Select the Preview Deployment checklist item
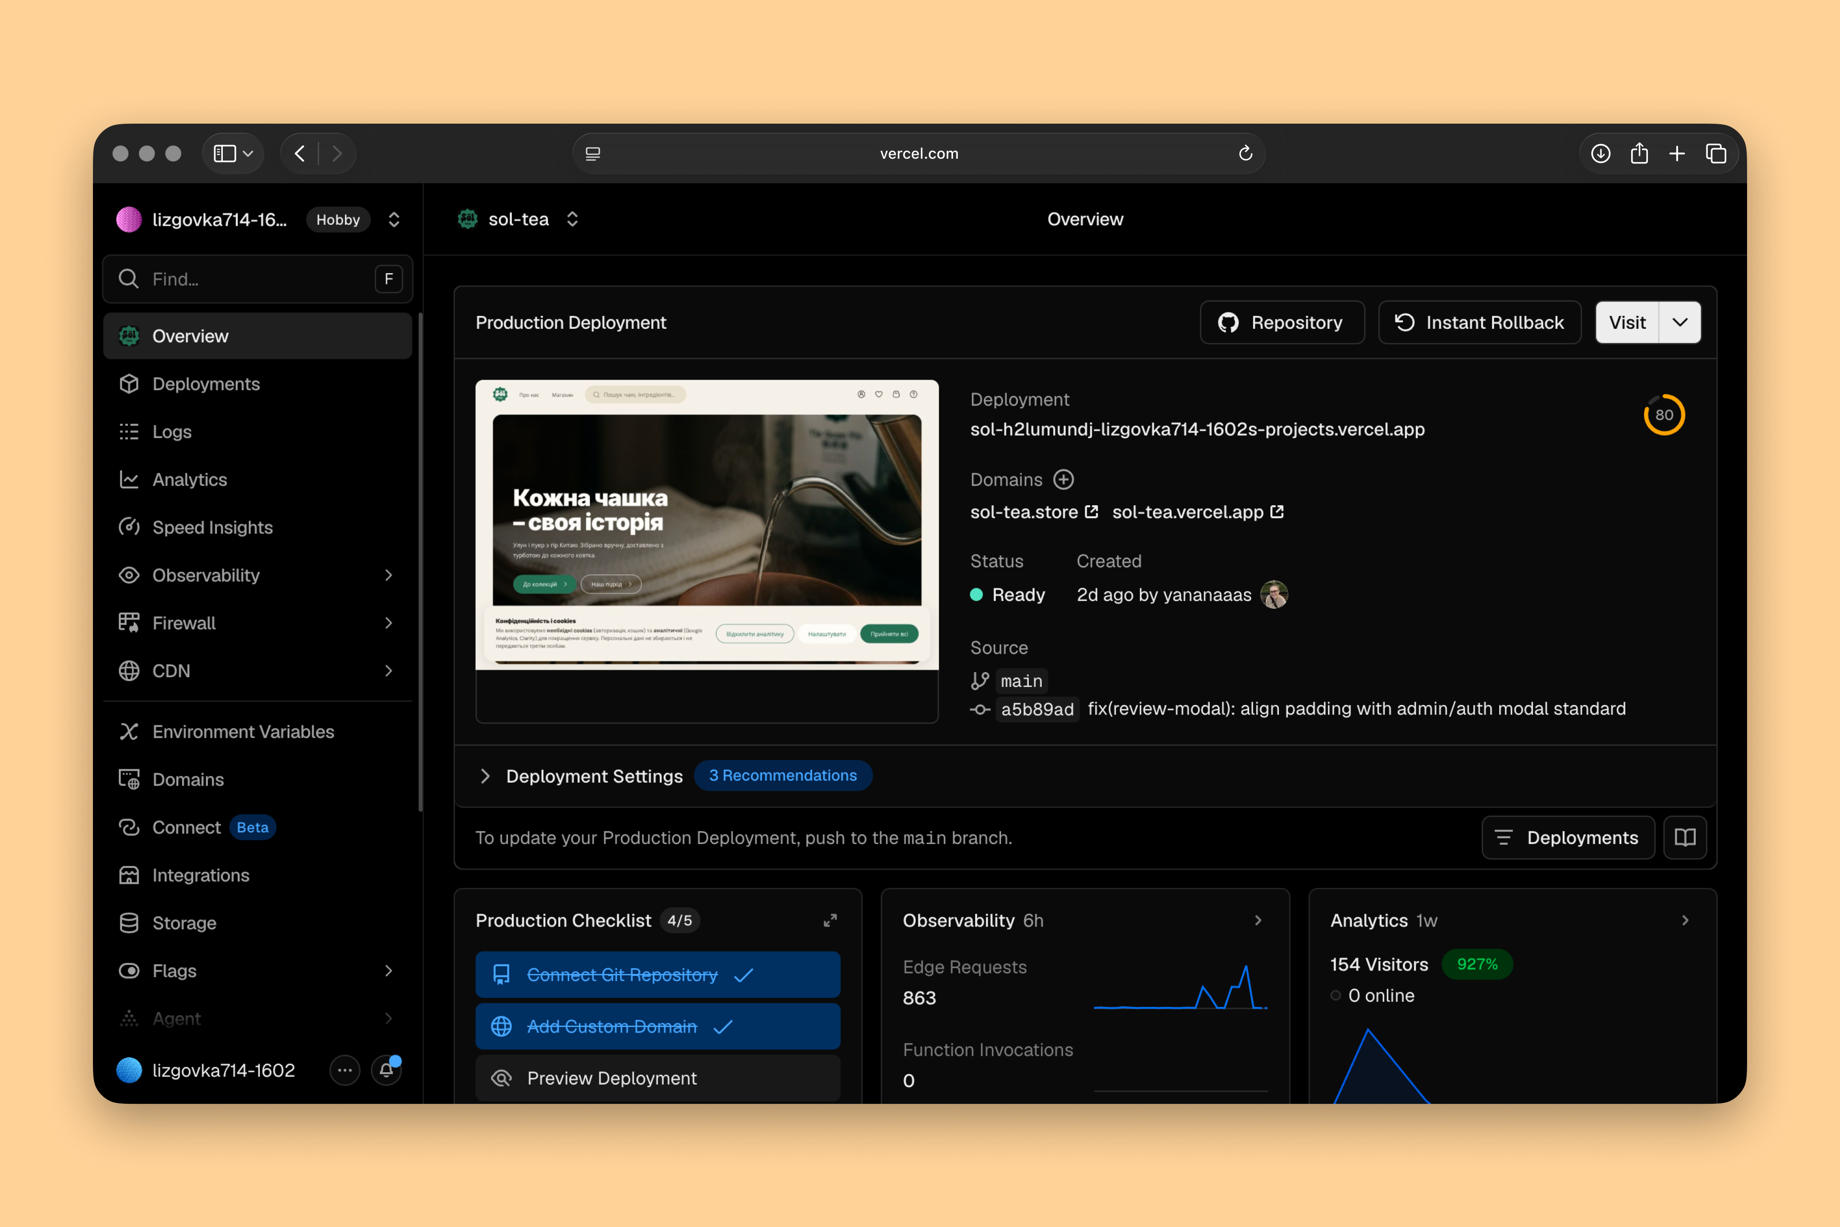The height and width of the screenshot is (1227, 1840). pos(658,1078)
